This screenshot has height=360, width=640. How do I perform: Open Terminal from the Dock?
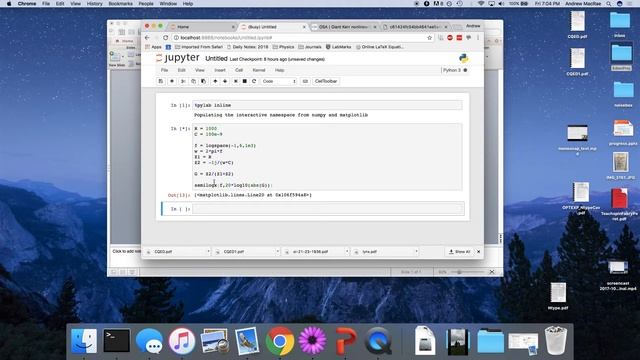116,340
